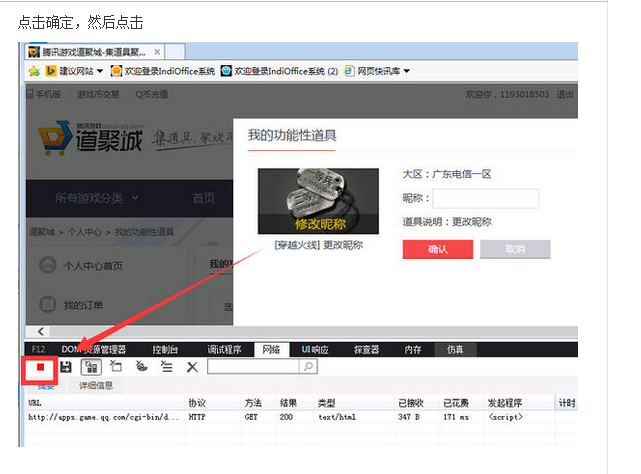Click the 修改昵称 dog-tag item thumbnail
Viewport: 641px width, 474px height.
pos(318,201)
